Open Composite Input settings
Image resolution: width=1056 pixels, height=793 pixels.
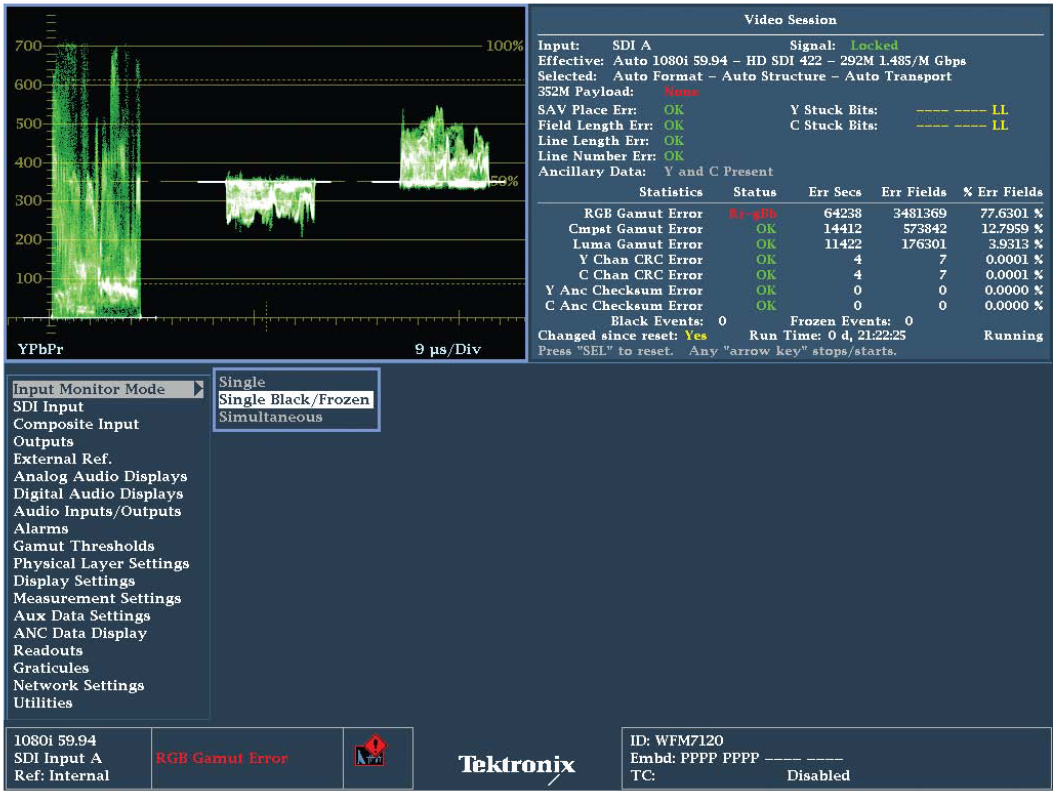click(x=76, y=424)
